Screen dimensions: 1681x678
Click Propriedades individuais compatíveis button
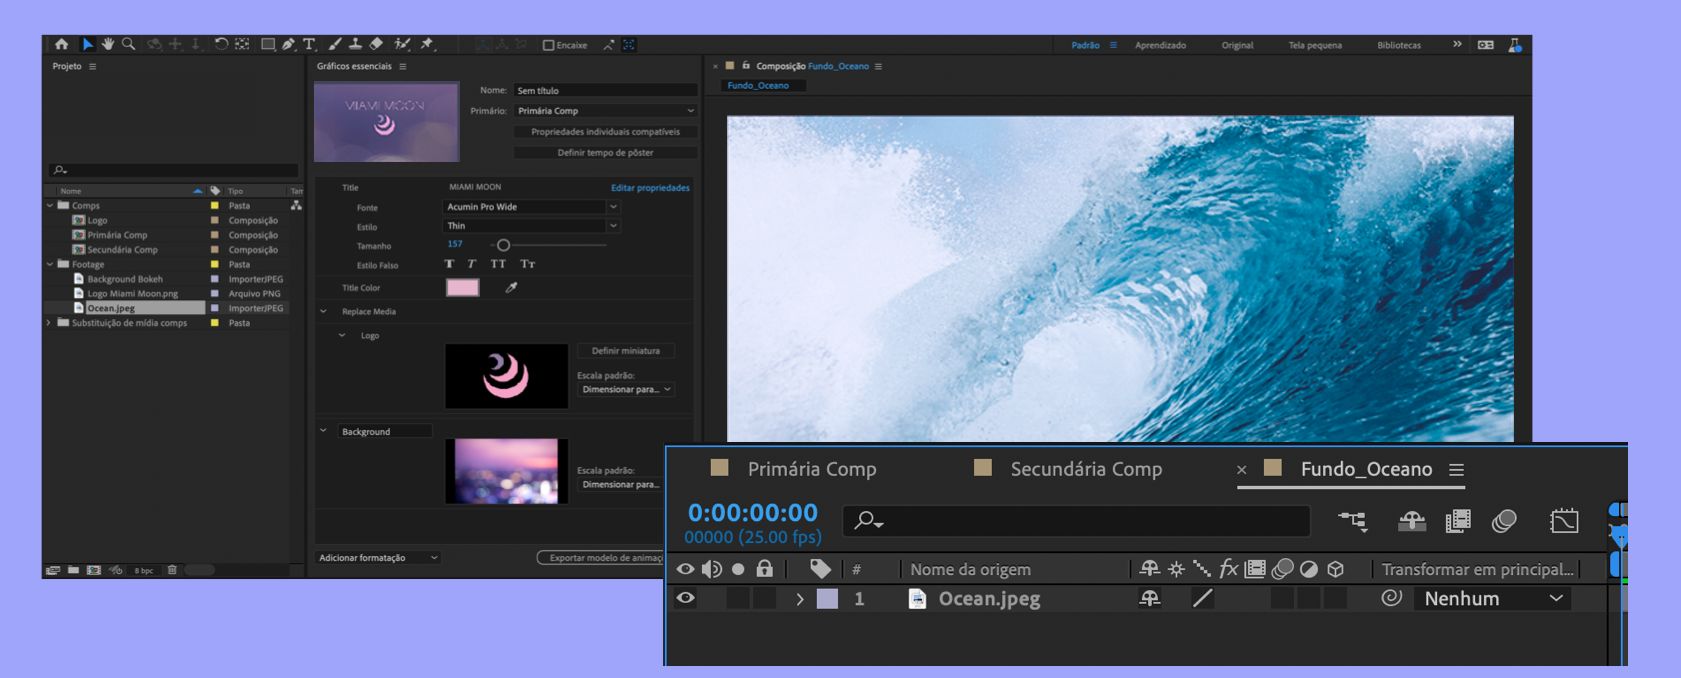coord(605,132)
